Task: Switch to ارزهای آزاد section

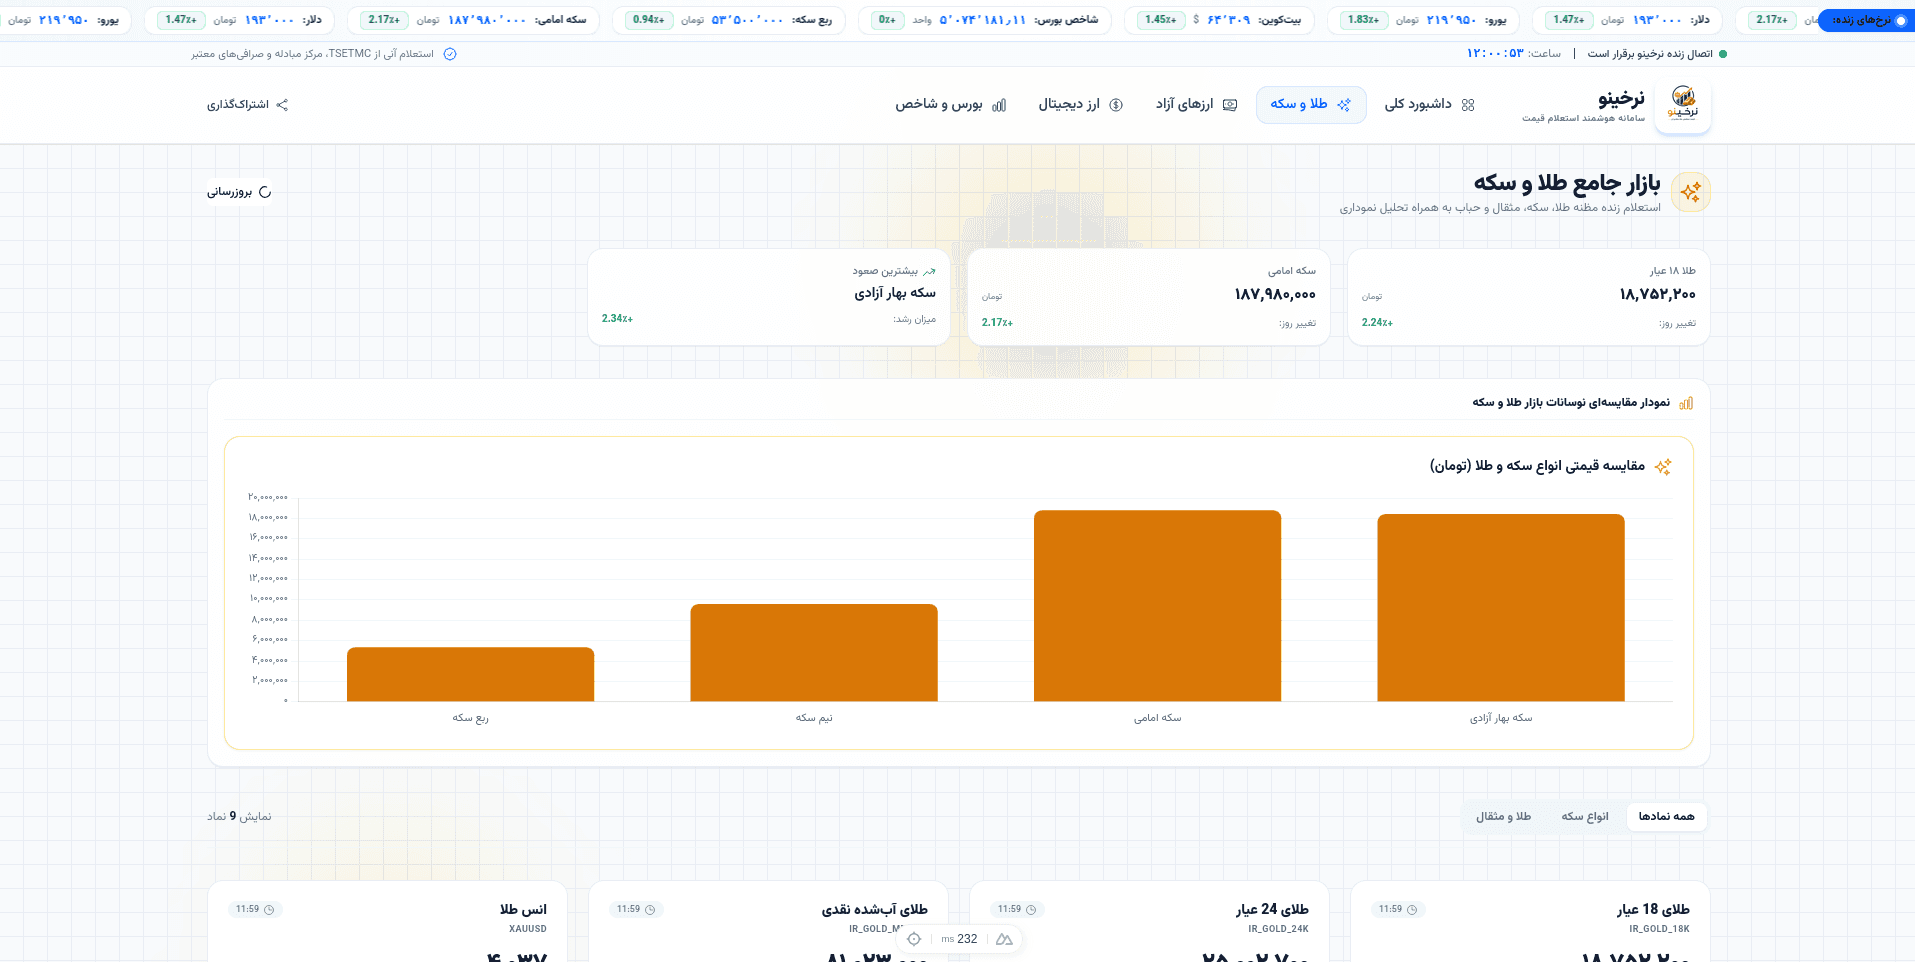Action: pyautogui.click(x=1196, y=105)
